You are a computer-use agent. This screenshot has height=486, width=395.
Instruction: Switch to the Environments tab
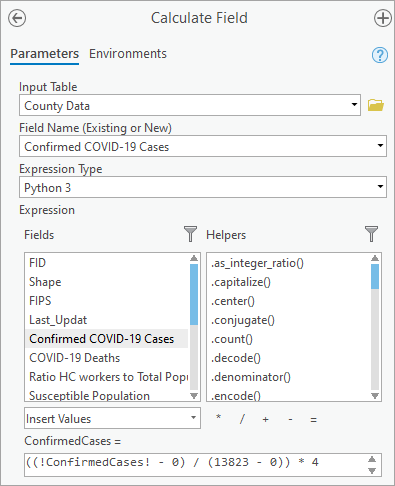(x=128, y=54)
